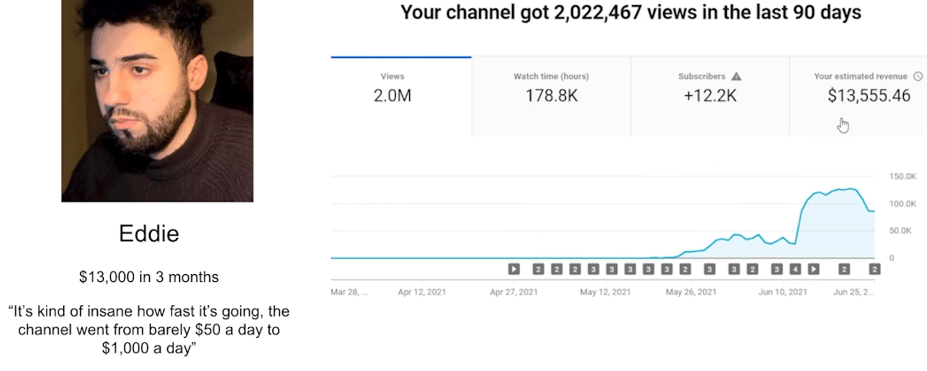Click the first 2-videos marker after the play marker

538,269
